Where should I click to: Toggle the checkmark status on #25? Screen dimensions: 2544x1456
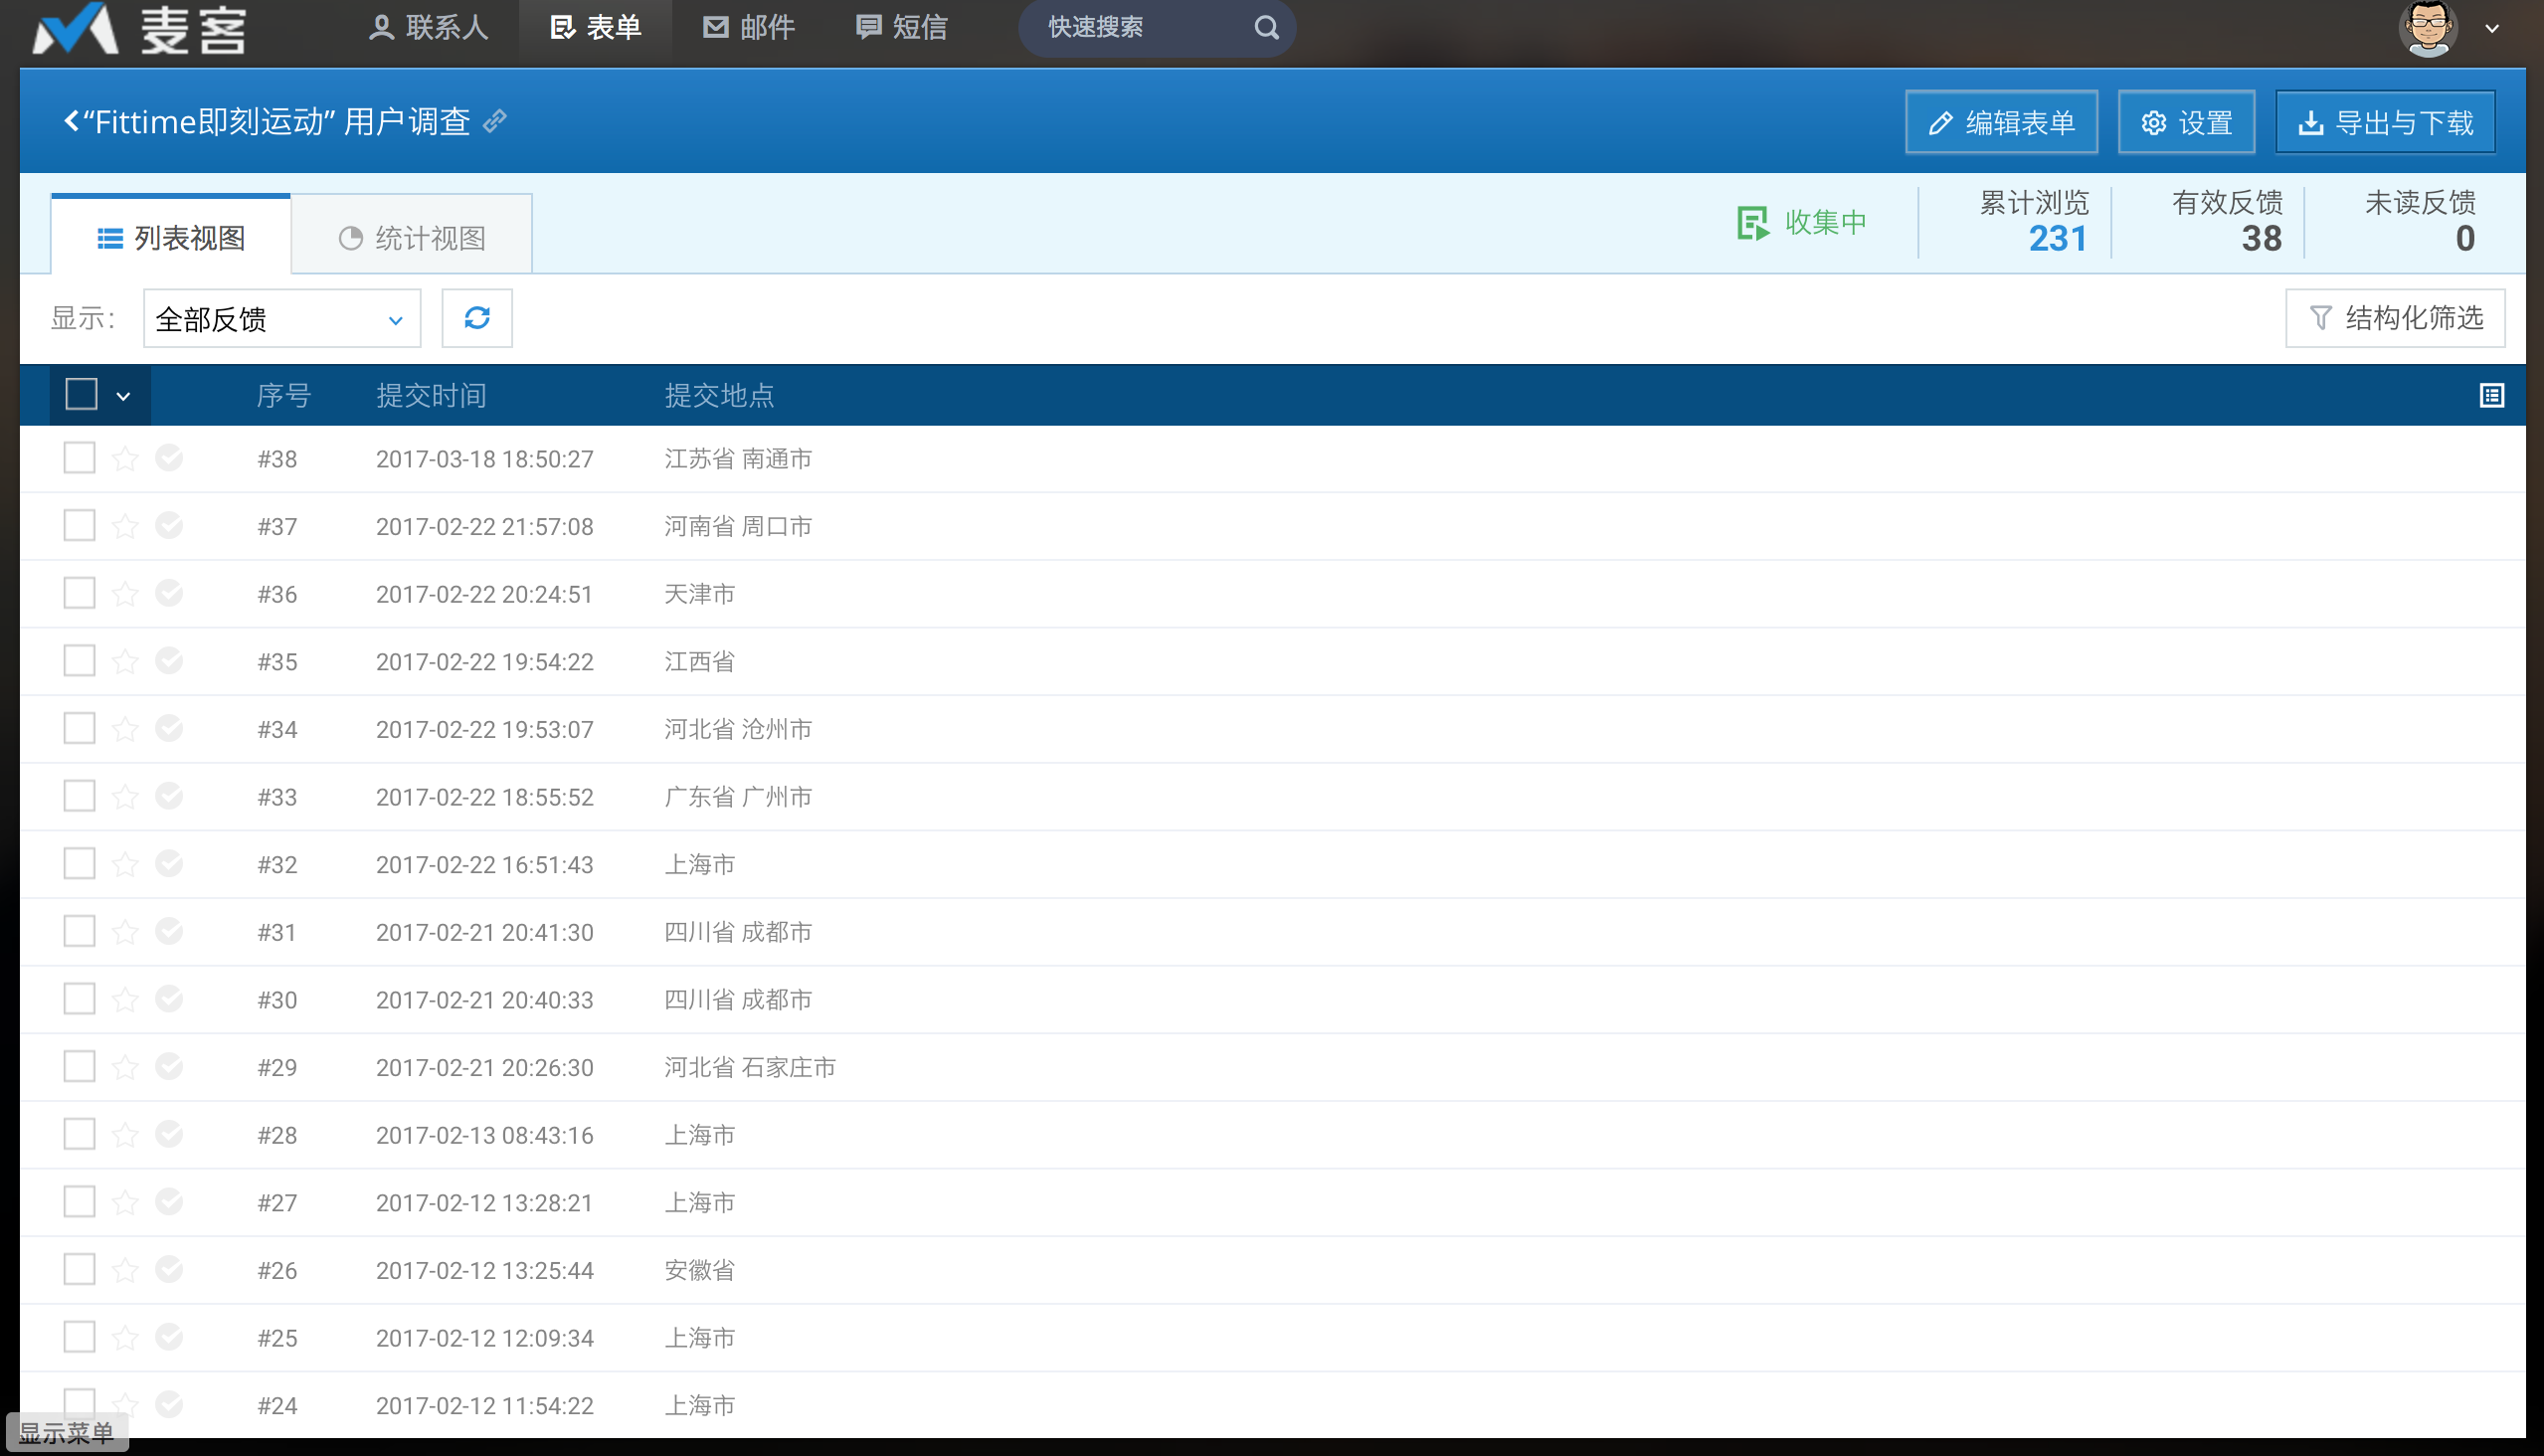(169, 1336)
